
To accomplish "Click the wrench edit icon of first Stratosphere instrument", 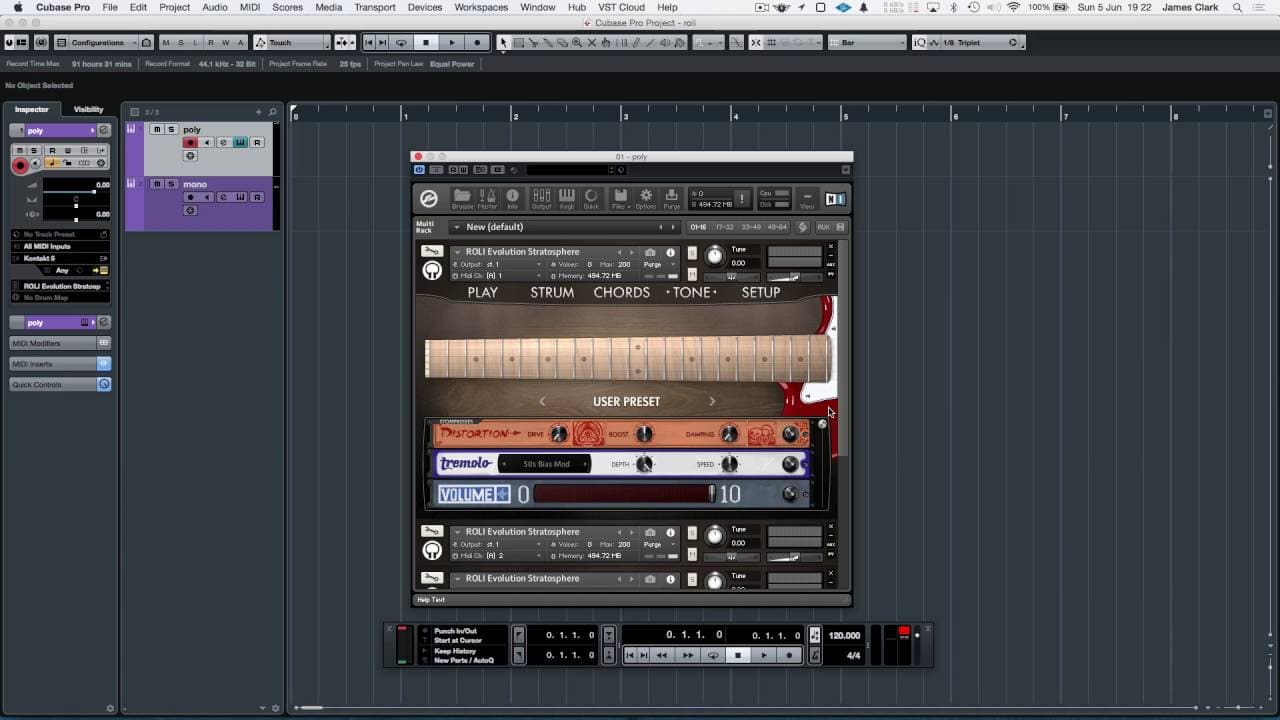I will (432, 251).
